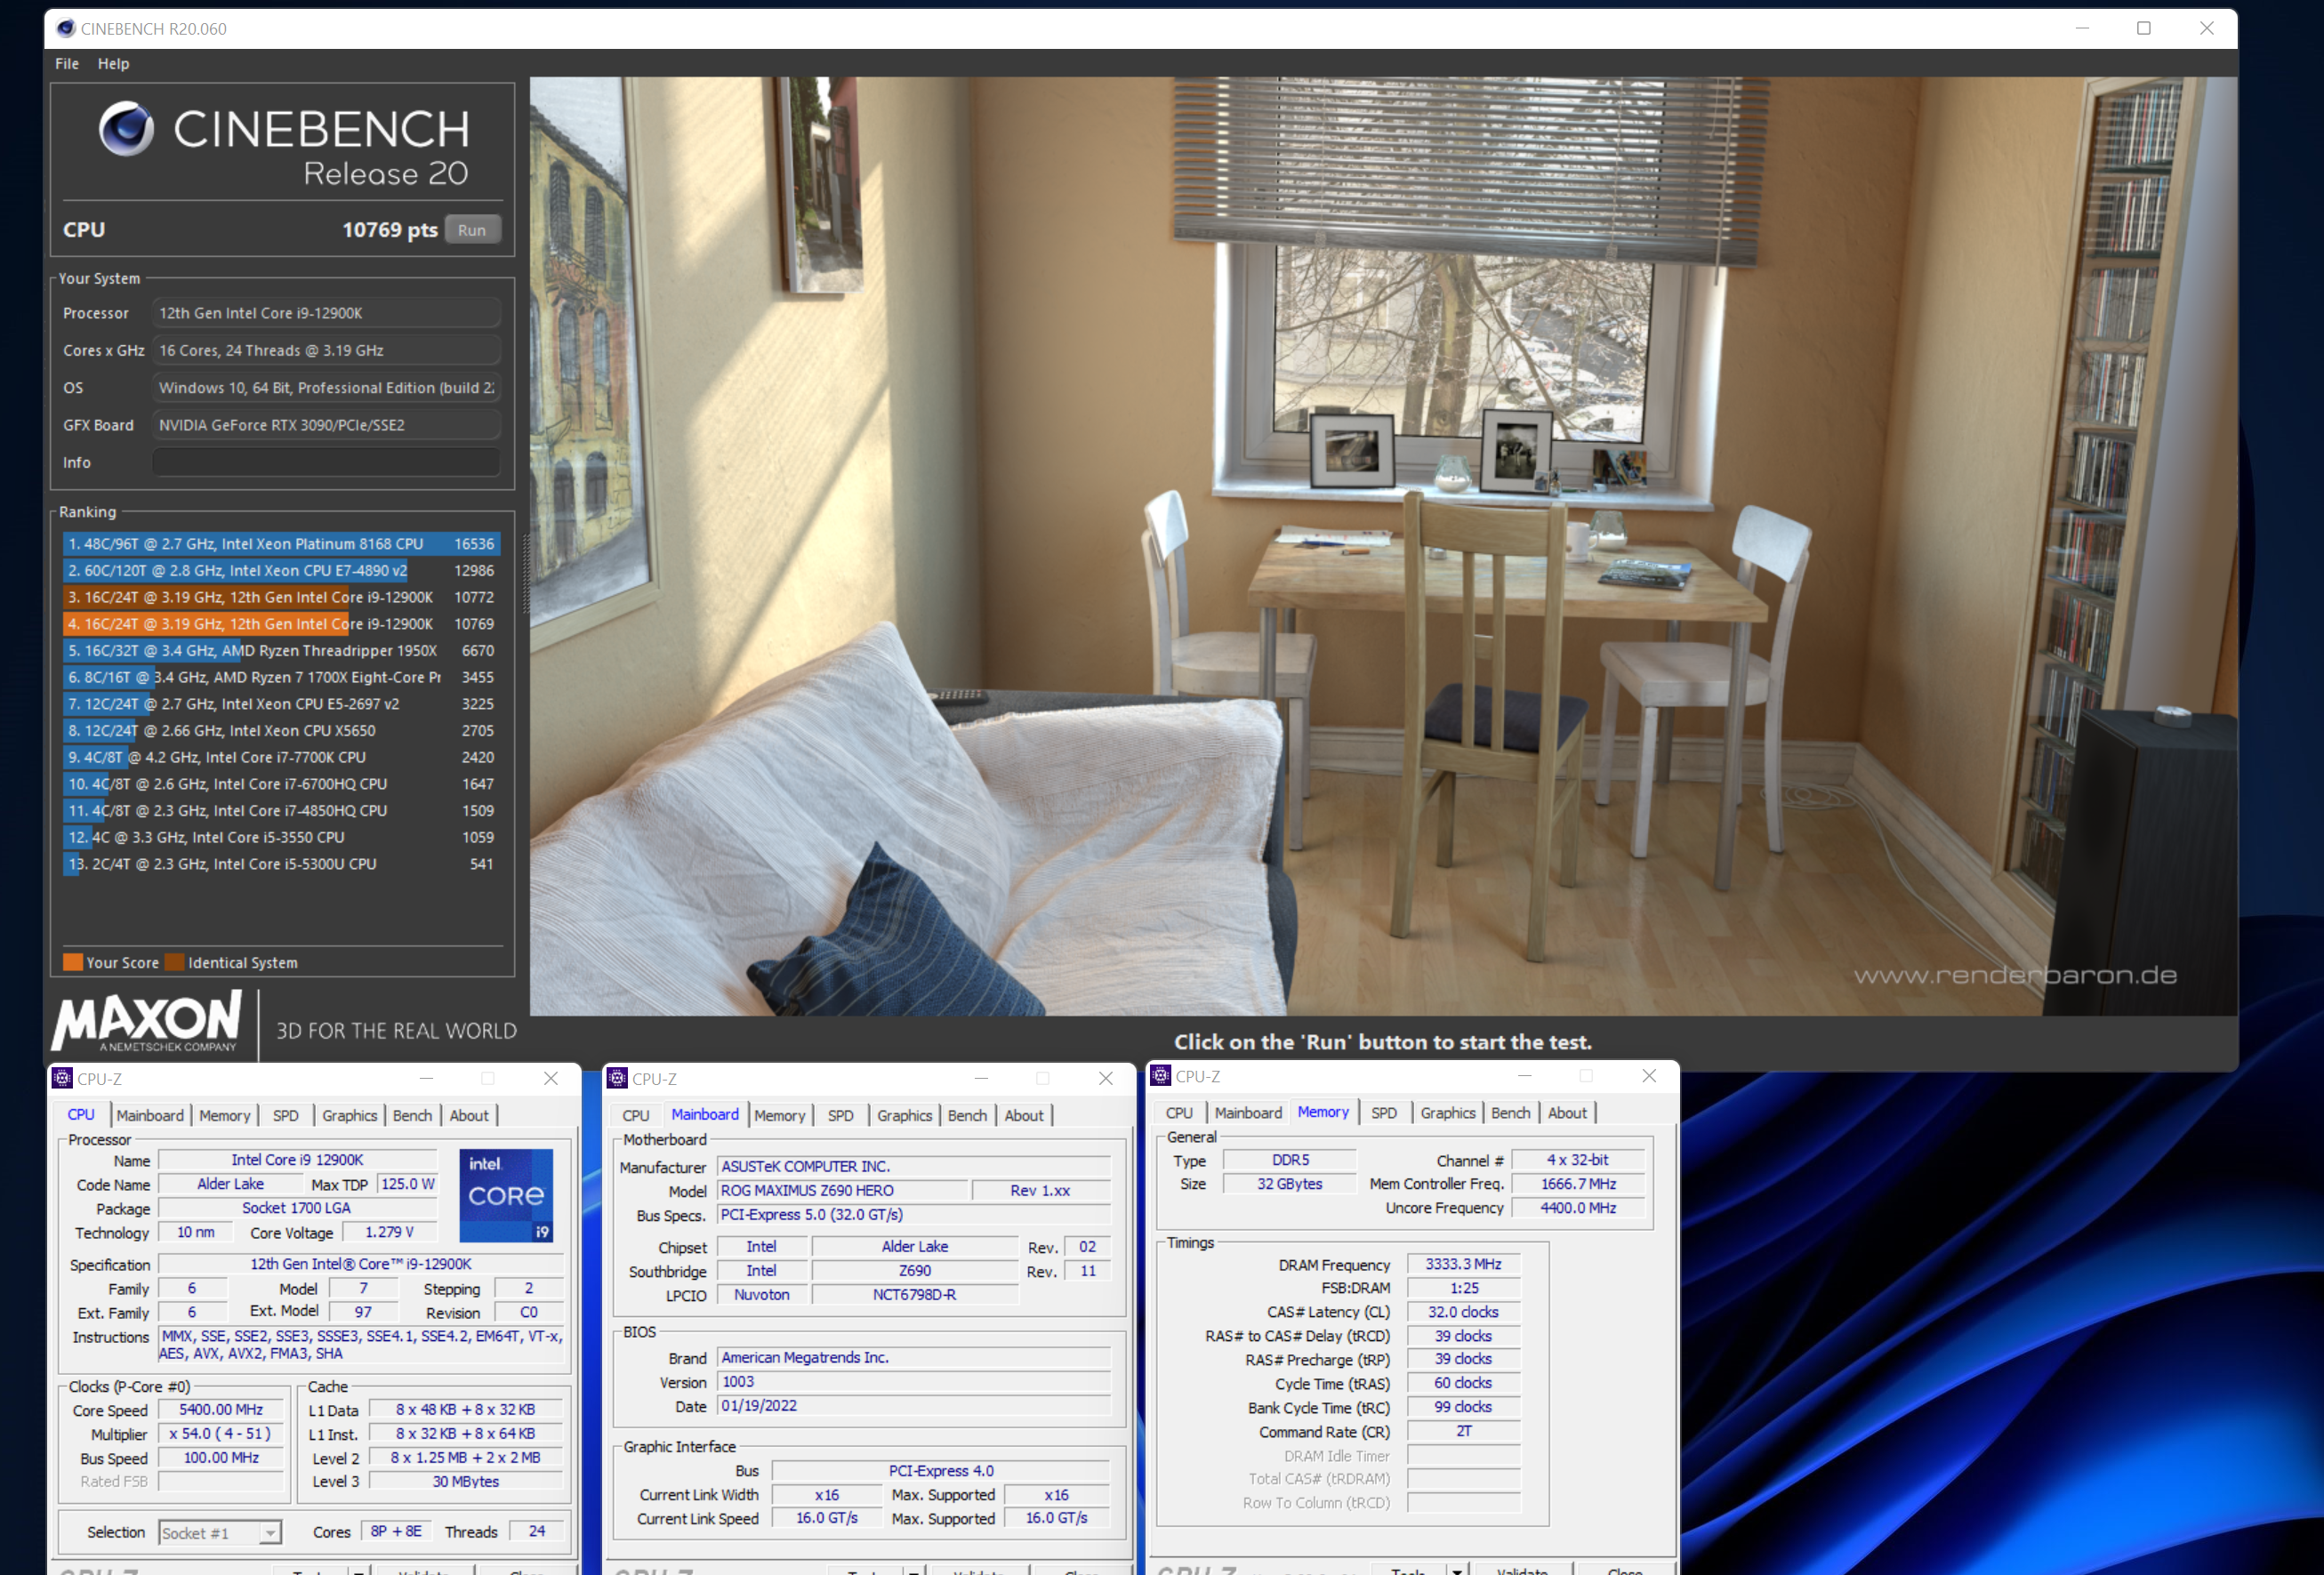Select the Ryzen 7 1700X Eight-Core ranking row
2324x1575 pixels.
click(x=281, y=677)
